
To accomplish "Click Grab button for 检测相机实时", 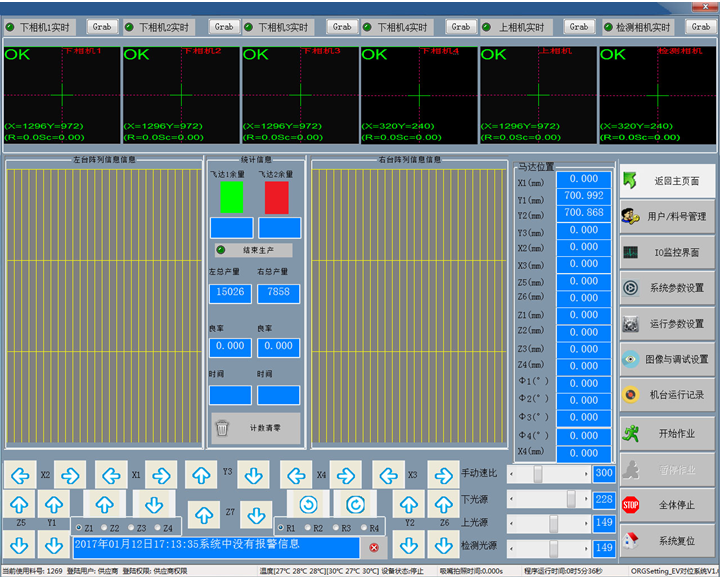I will [700, 27].
